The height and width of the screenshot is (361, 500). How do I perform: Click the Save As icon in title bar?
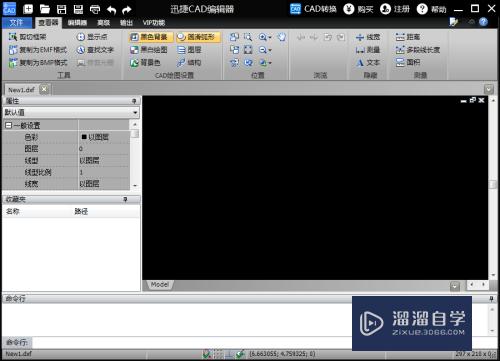(x=78, y=9)
